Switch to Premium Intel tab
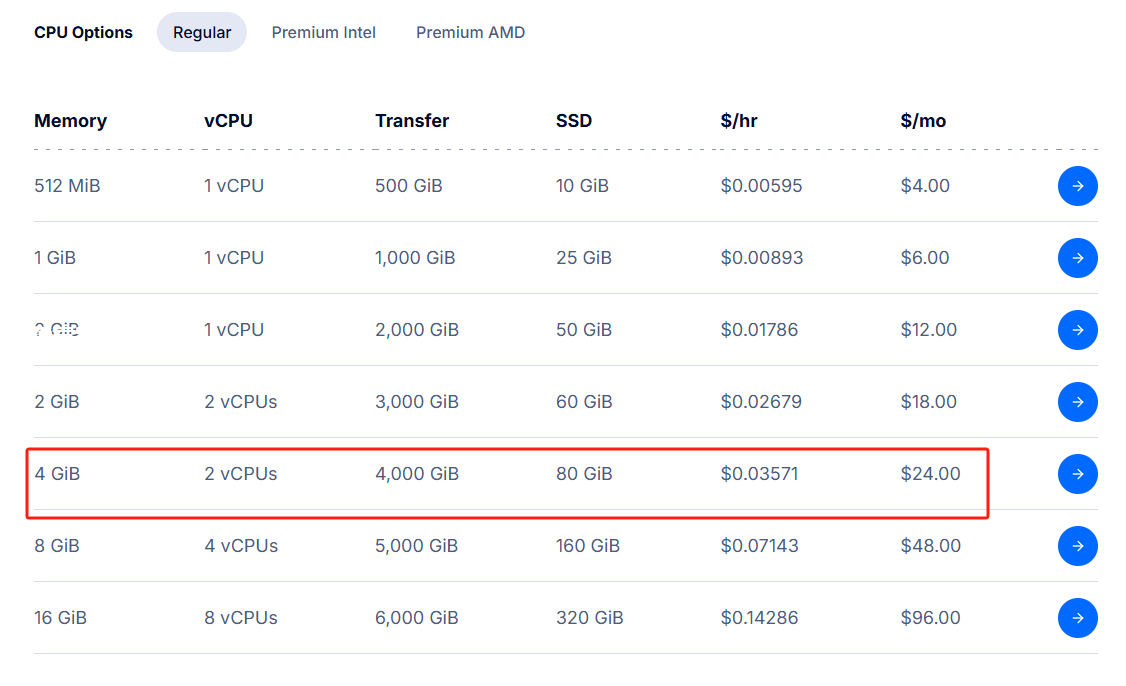Viewport: 1126px width, 686px height. (x=323, y=32)
